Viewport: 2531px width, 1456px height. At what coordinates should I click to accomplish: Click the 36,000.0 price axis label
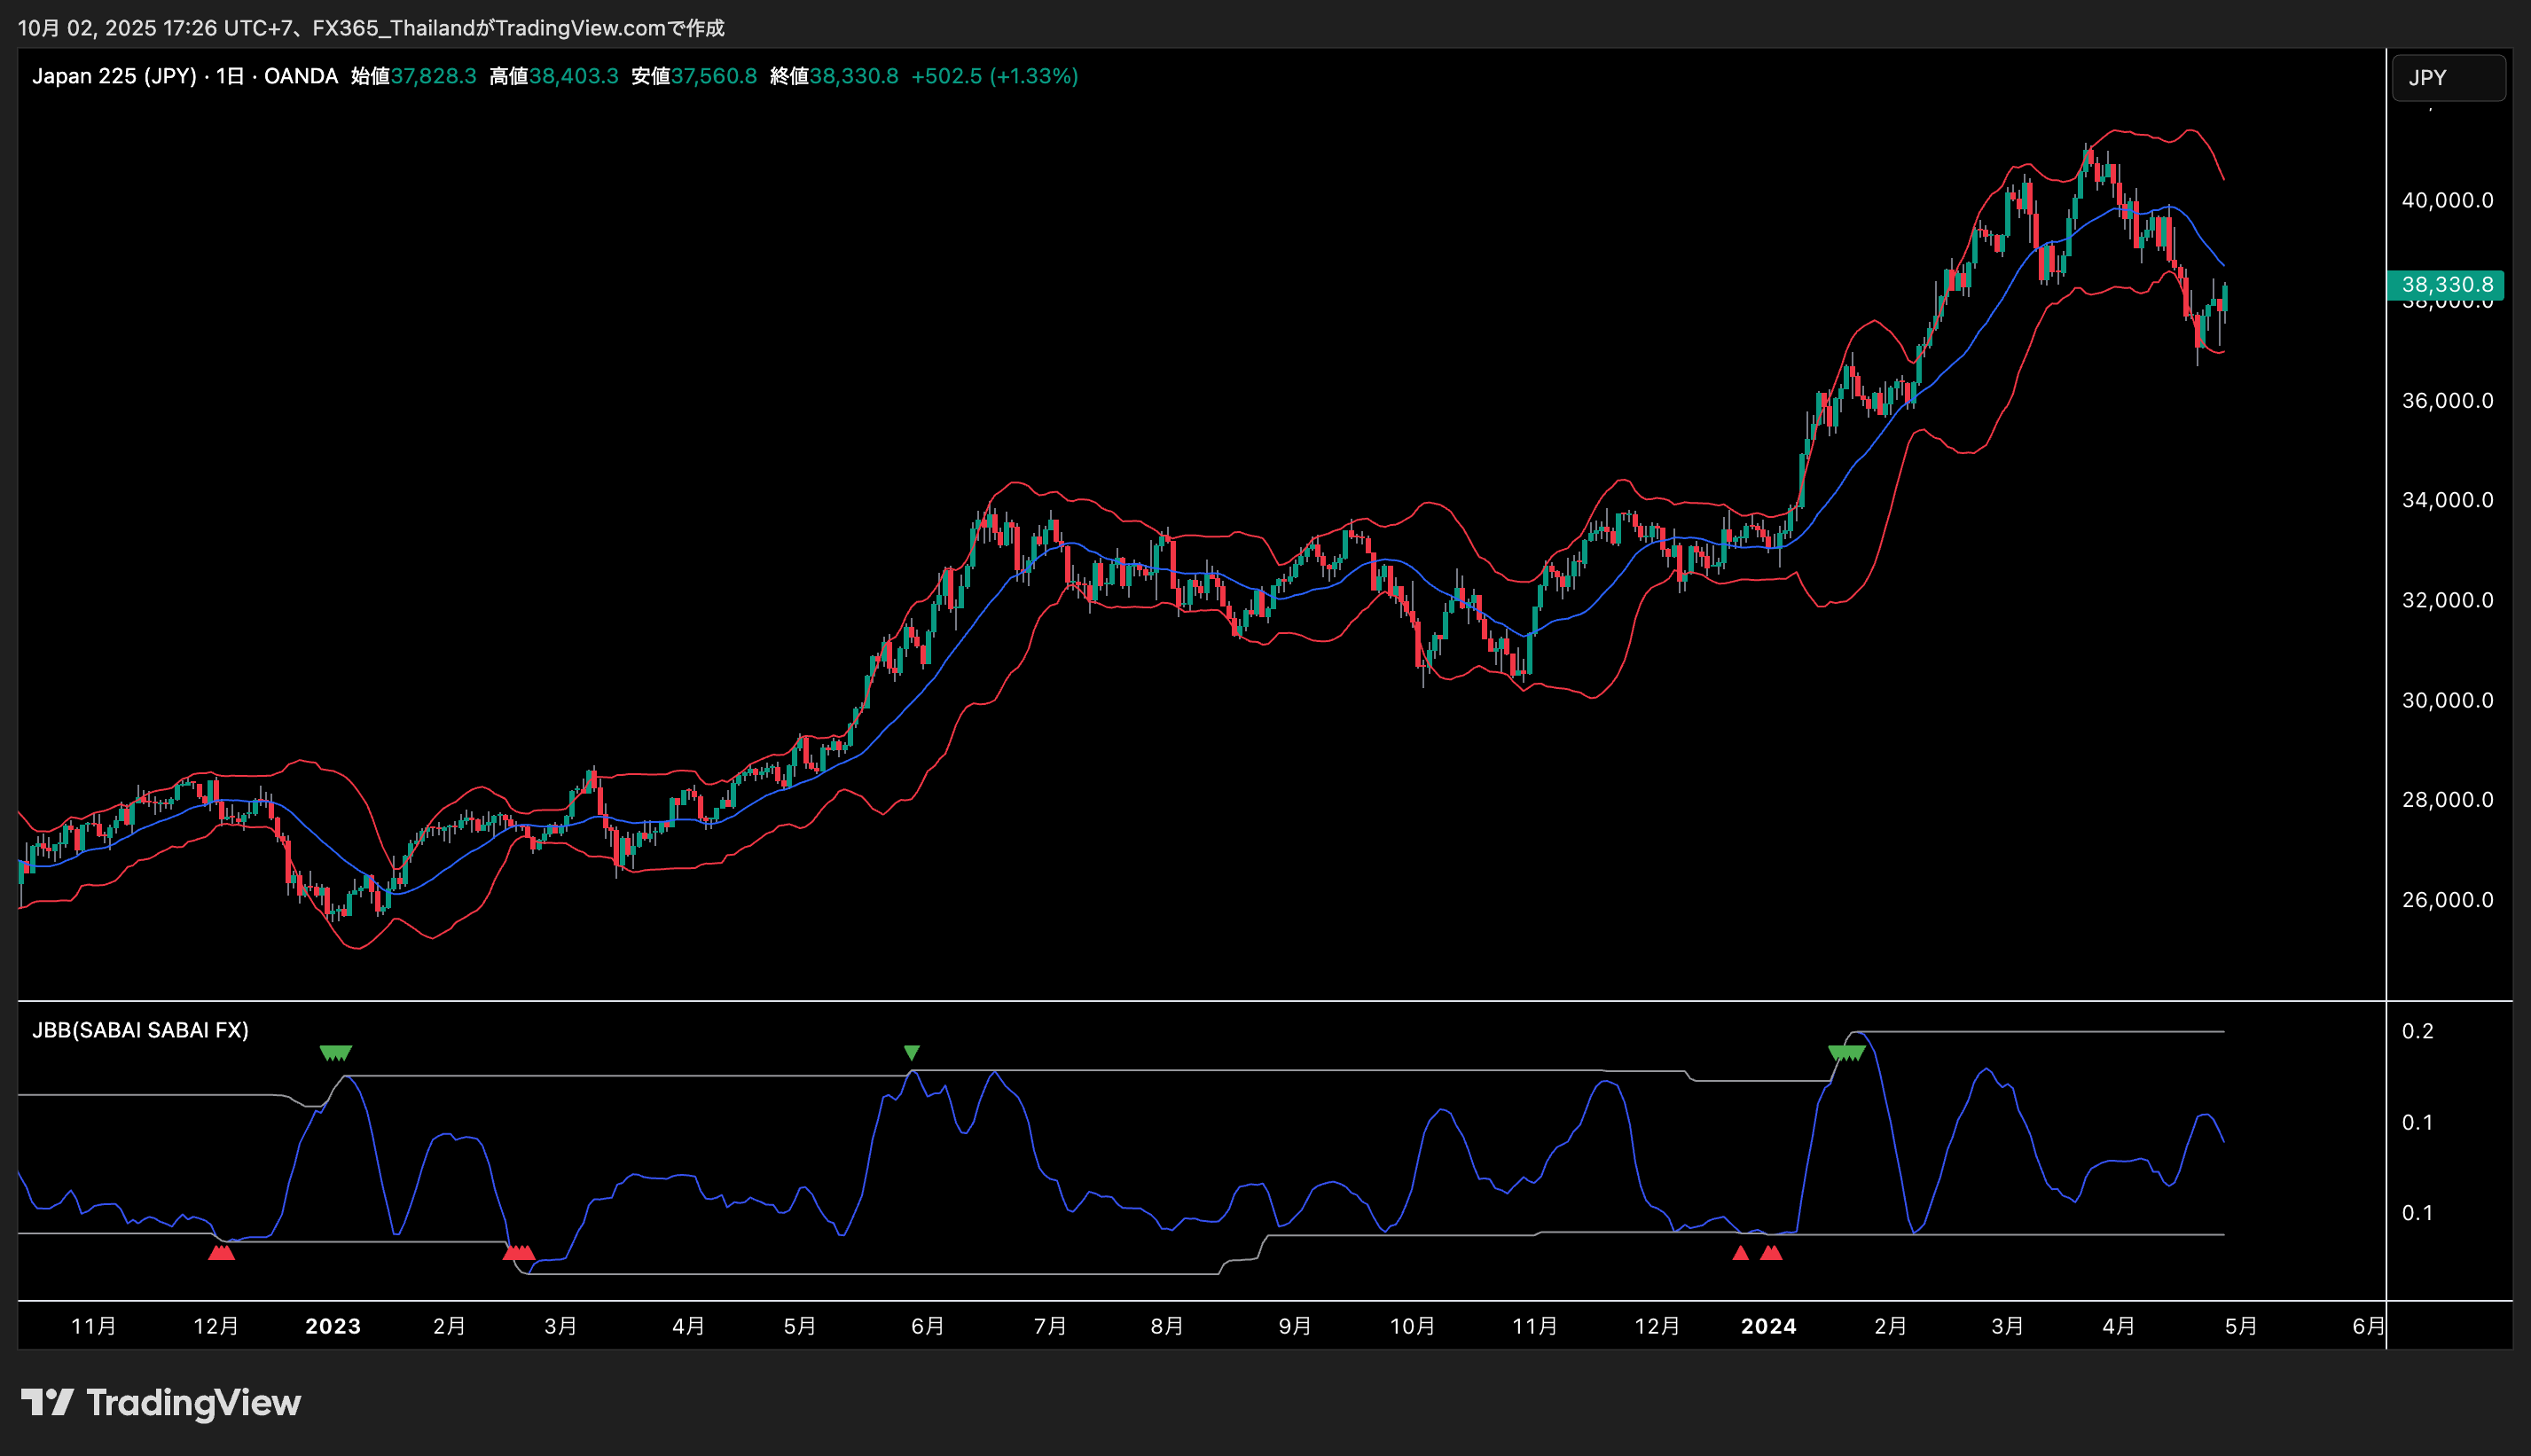[x=2447, y=400]
